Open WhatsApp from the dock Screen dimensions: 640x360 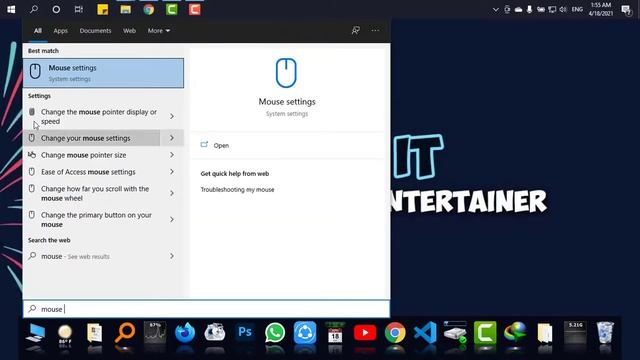coord(275,333)
